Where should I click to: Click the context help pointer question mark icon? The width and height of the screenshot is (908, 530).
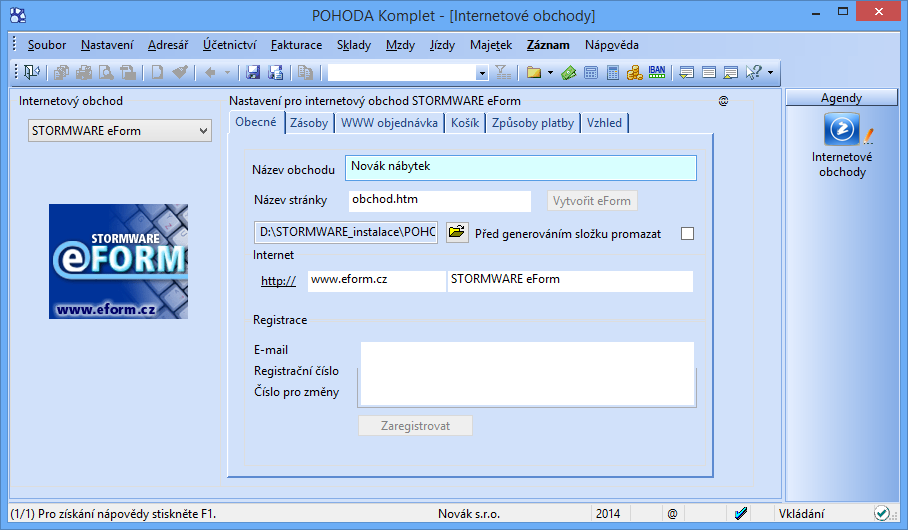(x=753, y=72)
